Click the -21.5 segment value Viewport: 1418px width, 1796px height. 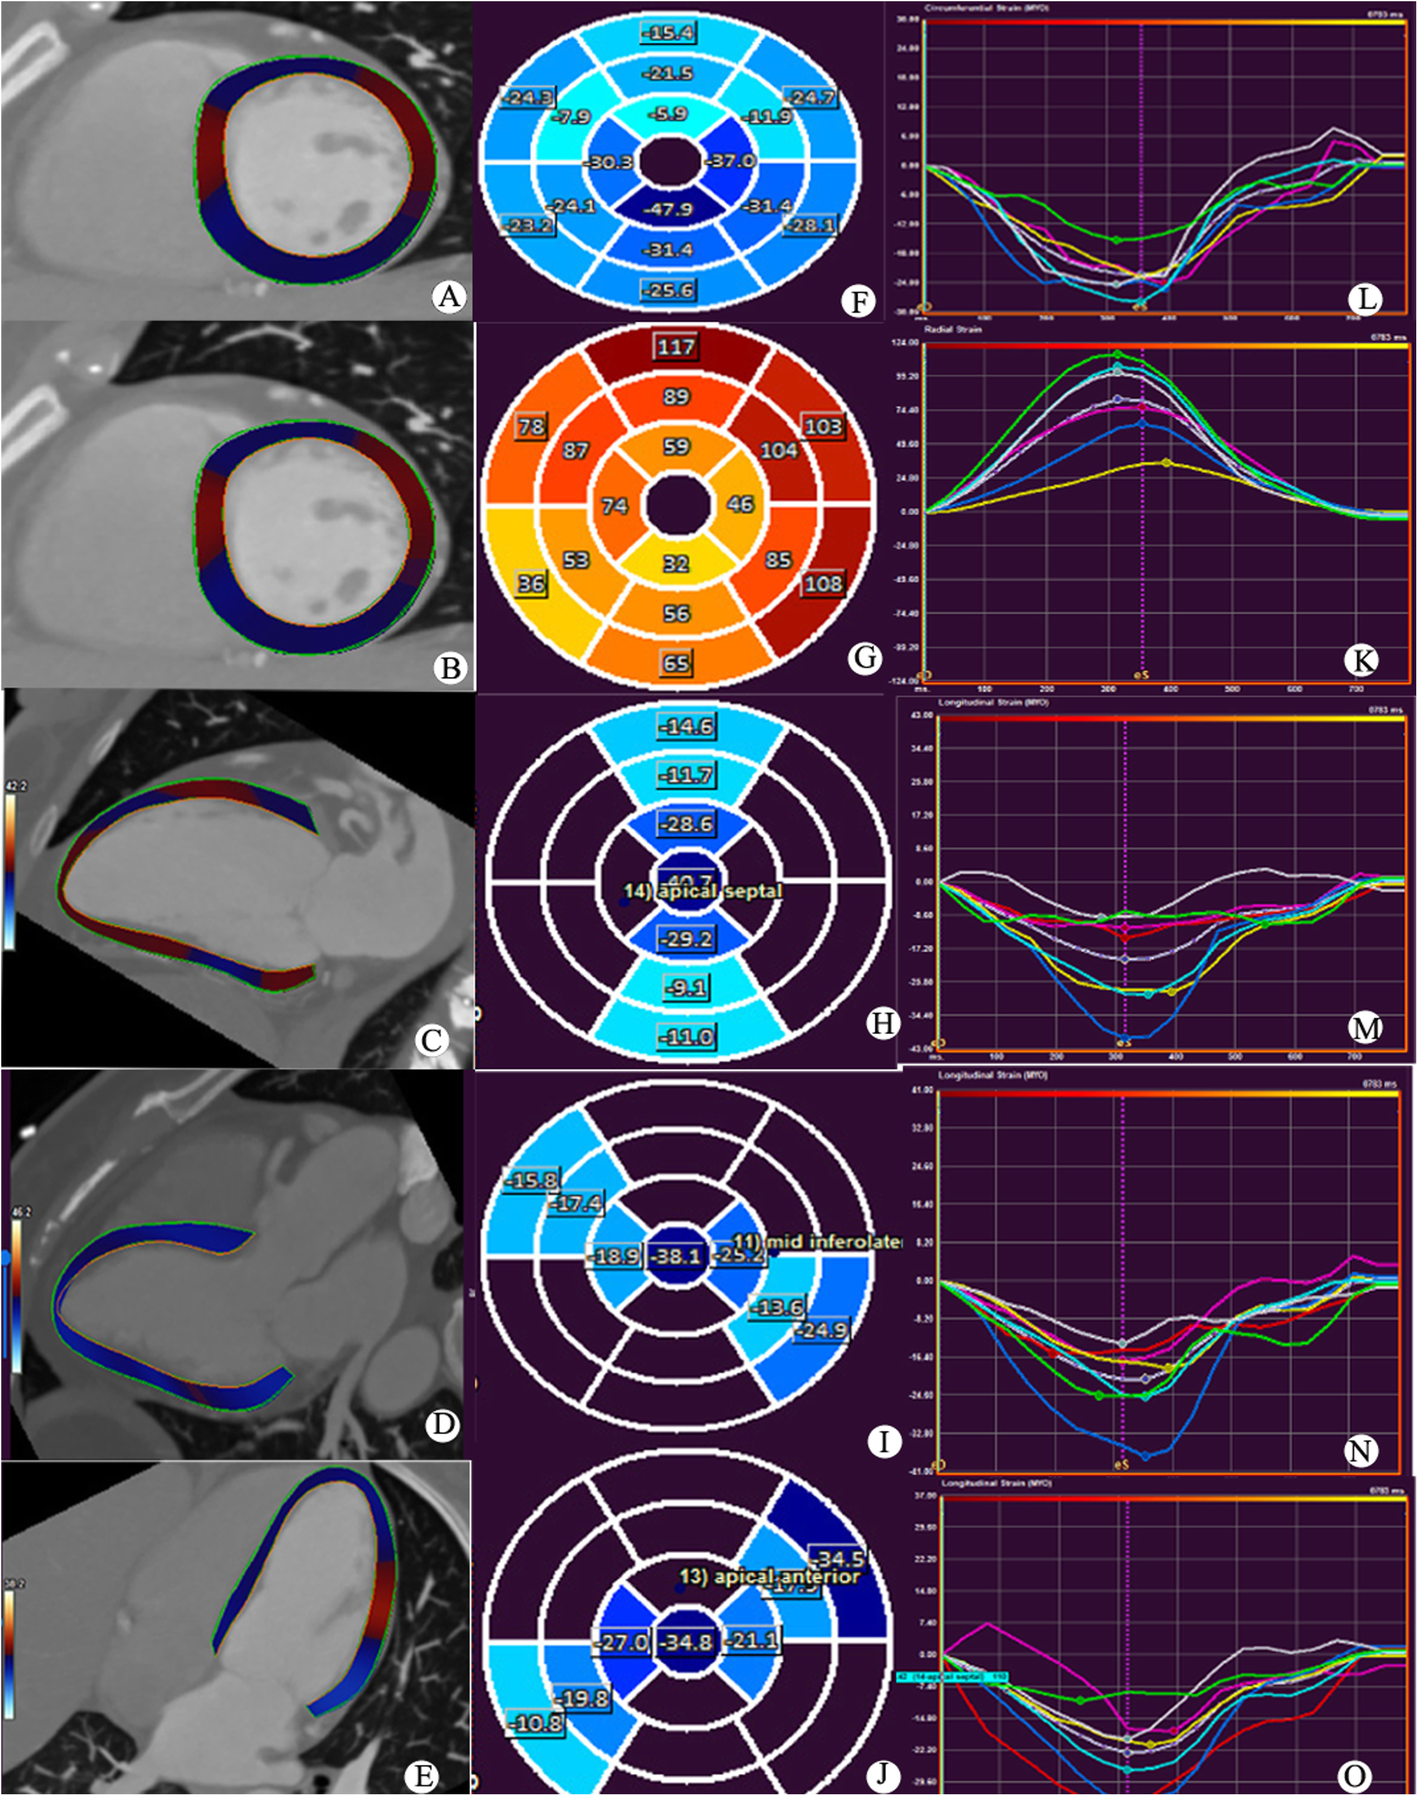(669, 73)
